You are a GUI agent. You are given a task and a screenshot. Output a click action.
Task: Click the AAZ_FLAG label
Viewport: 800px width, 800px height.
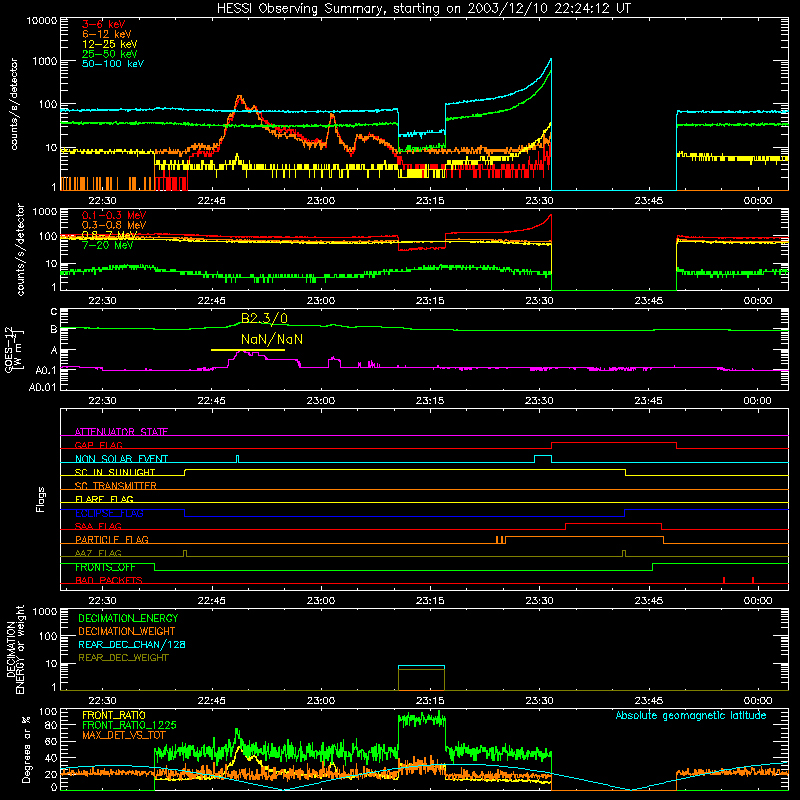[98, 553]
